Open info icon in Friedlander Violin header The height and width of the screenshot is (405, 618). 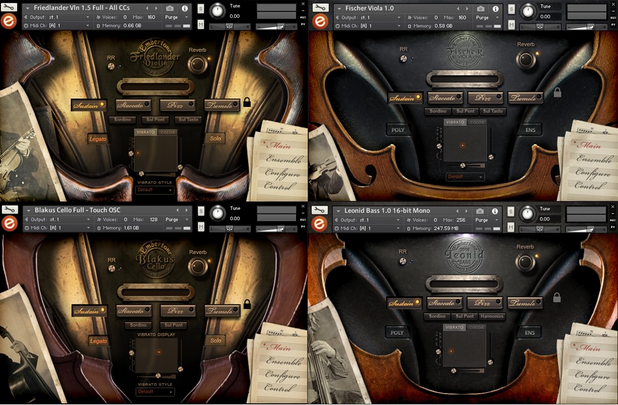click(x=184, y=8)
